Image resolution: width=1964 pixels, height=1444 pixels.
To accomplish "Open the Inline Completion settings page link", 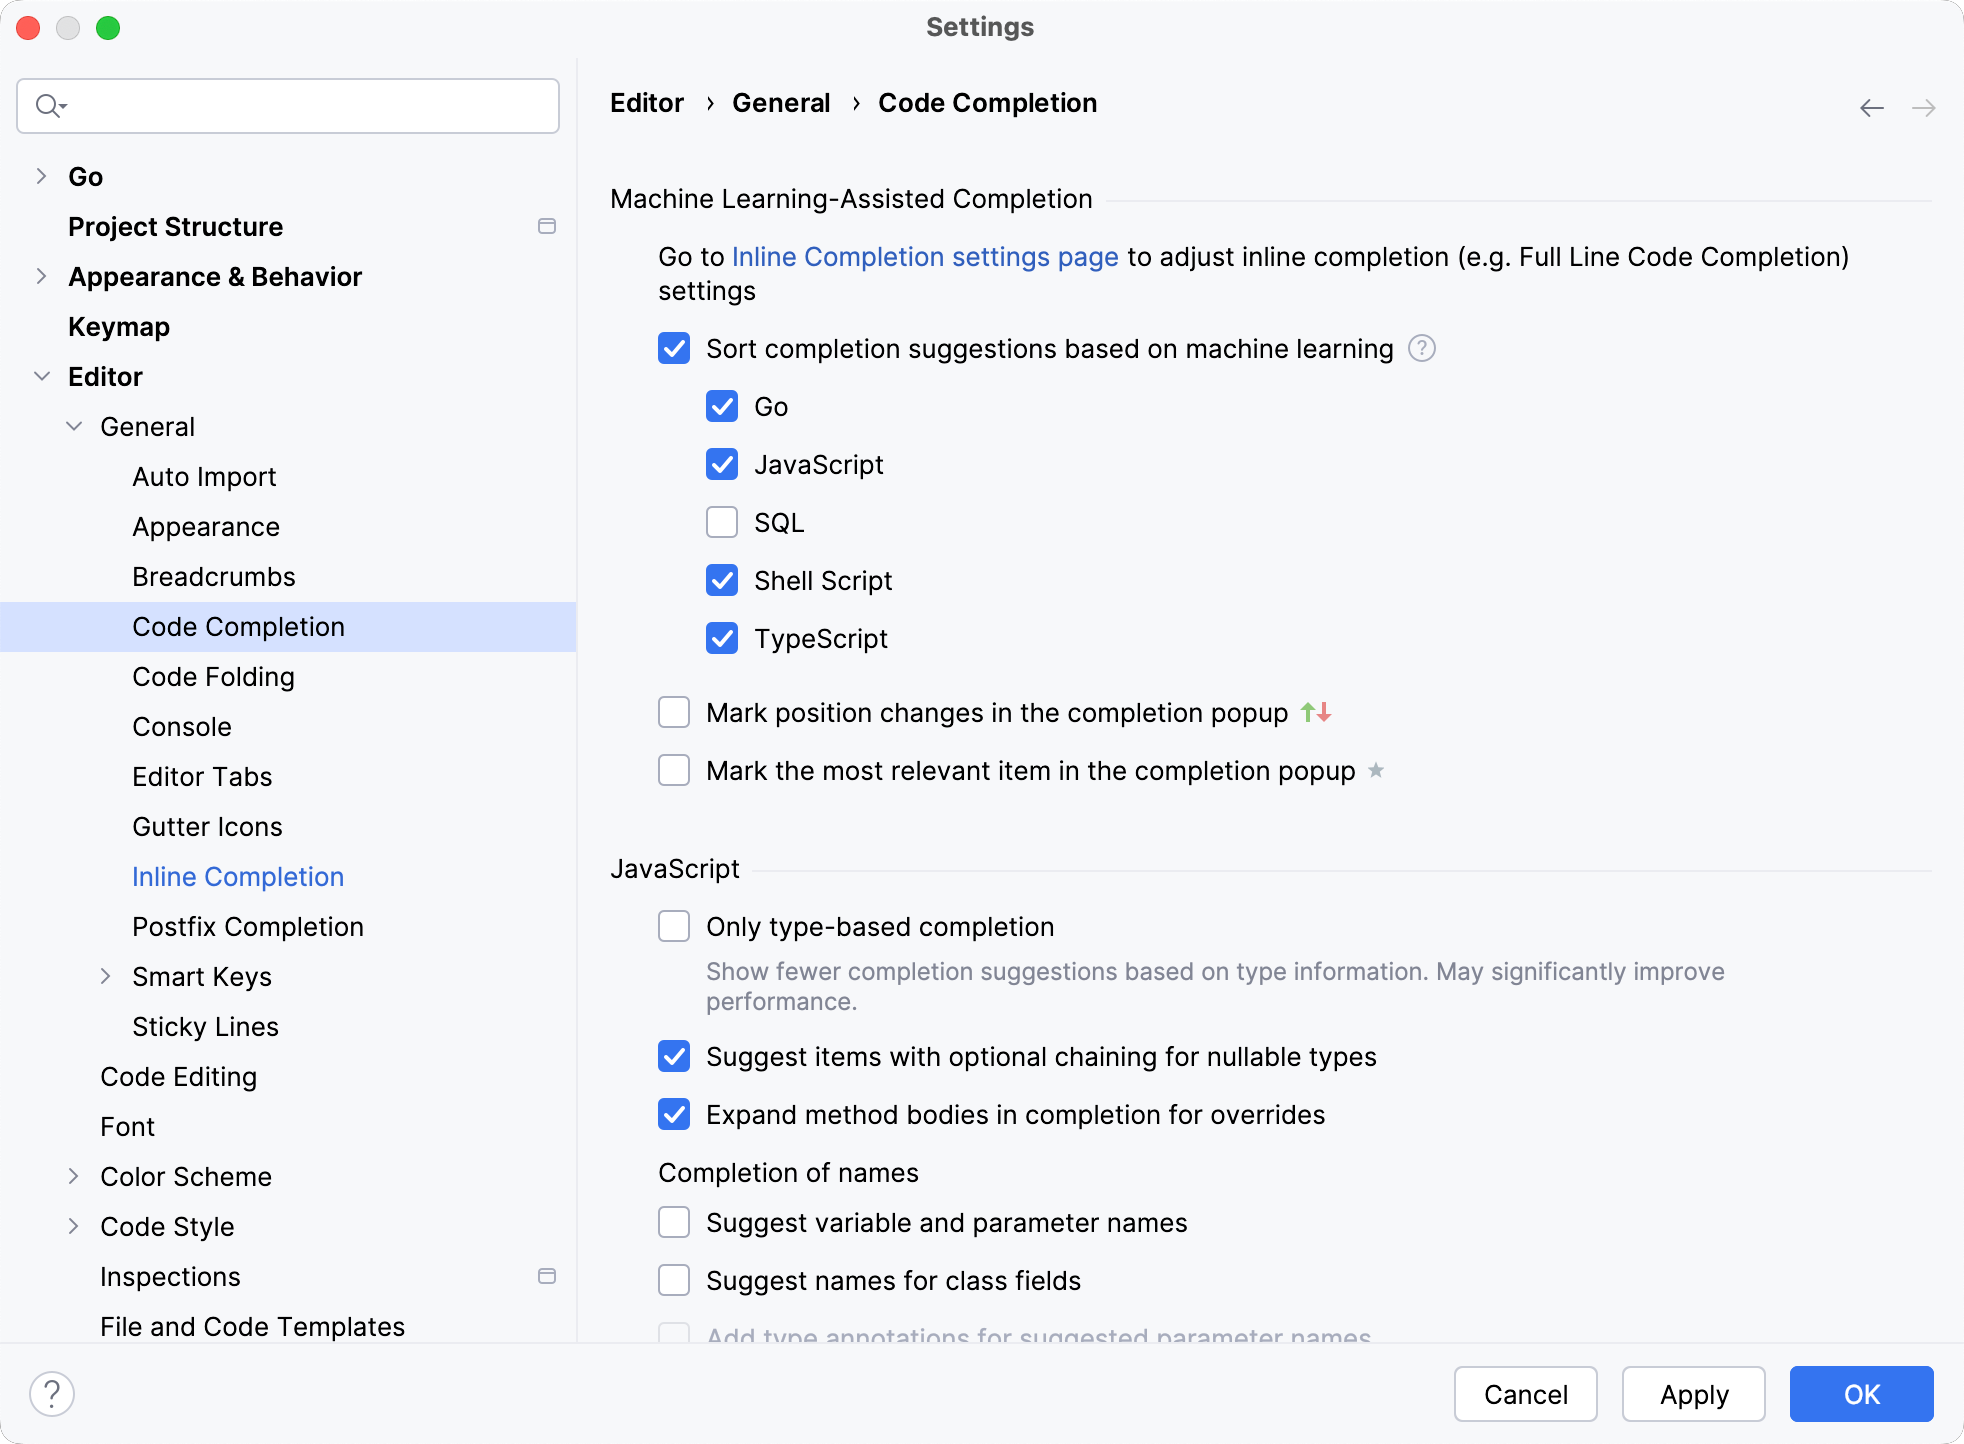I will coord(925,257).
